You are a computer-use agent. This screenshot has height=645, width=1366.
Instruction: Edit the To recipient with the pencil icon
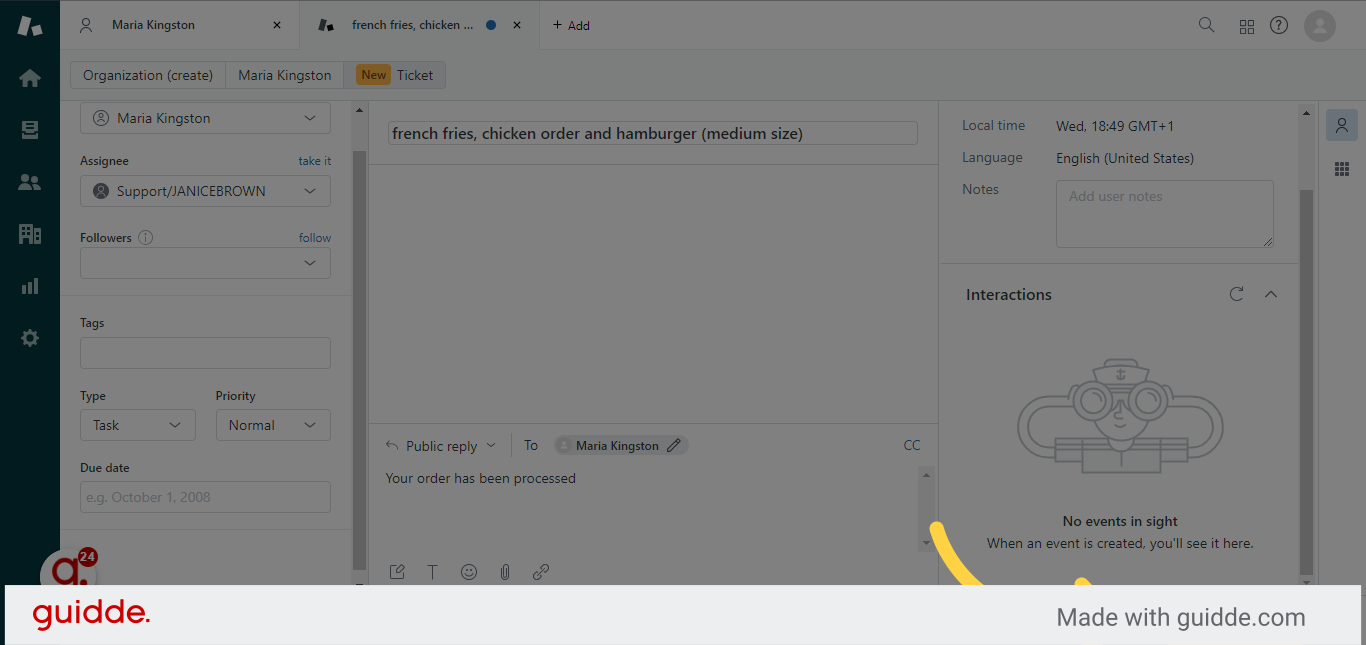click(674, 445)
